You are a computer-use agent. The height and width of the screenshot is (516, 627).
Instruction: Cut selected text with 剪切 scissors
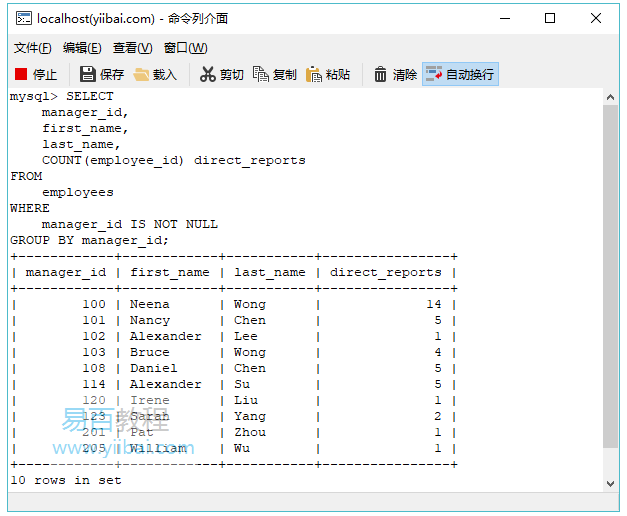pos(222,74)
